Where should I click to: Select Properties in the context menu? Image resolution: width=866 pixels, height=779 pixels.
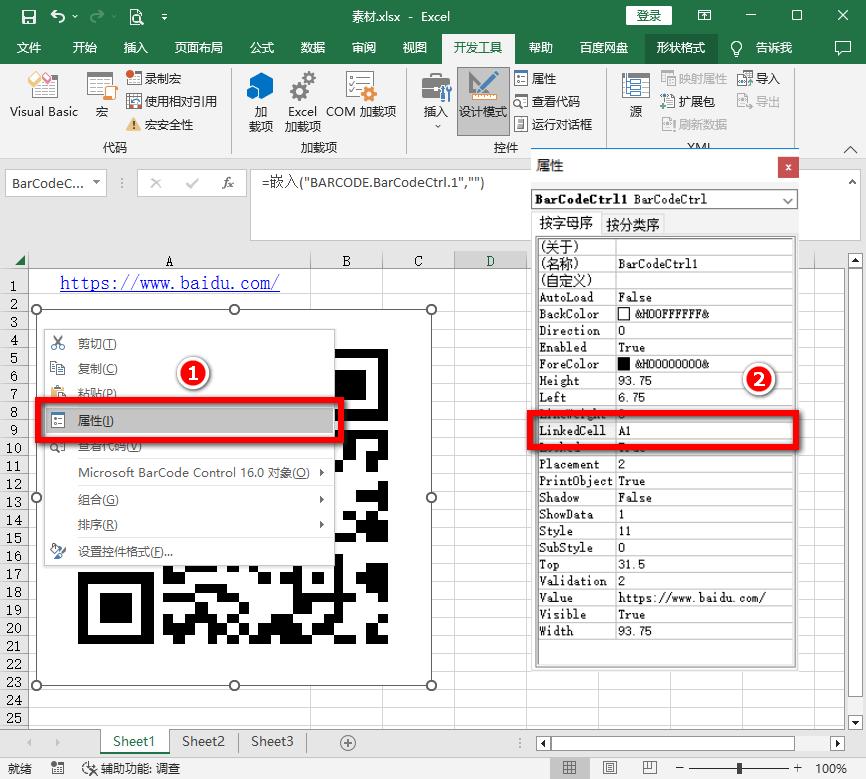click(189, 421)
